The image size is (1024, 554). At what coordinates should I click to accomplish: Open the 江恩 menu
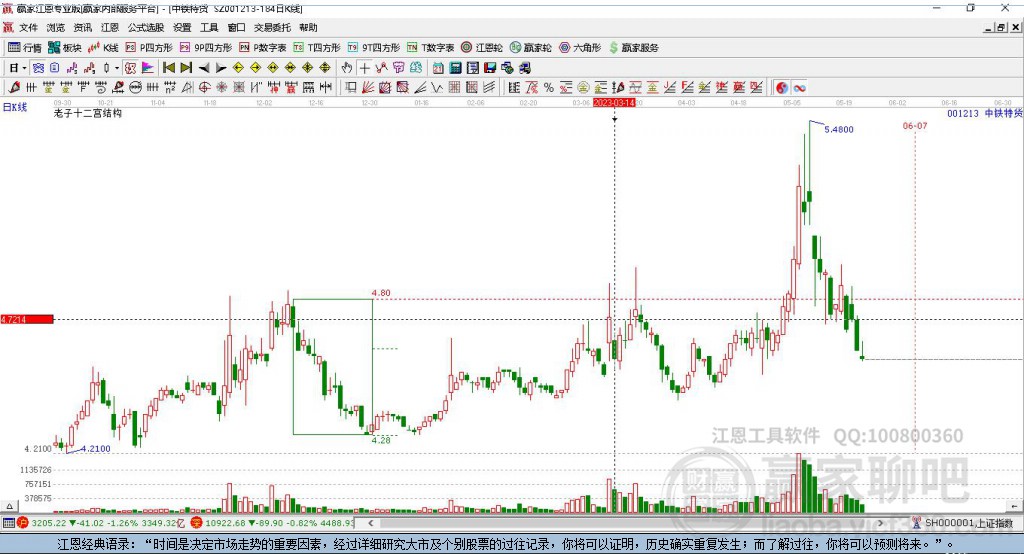110,27
